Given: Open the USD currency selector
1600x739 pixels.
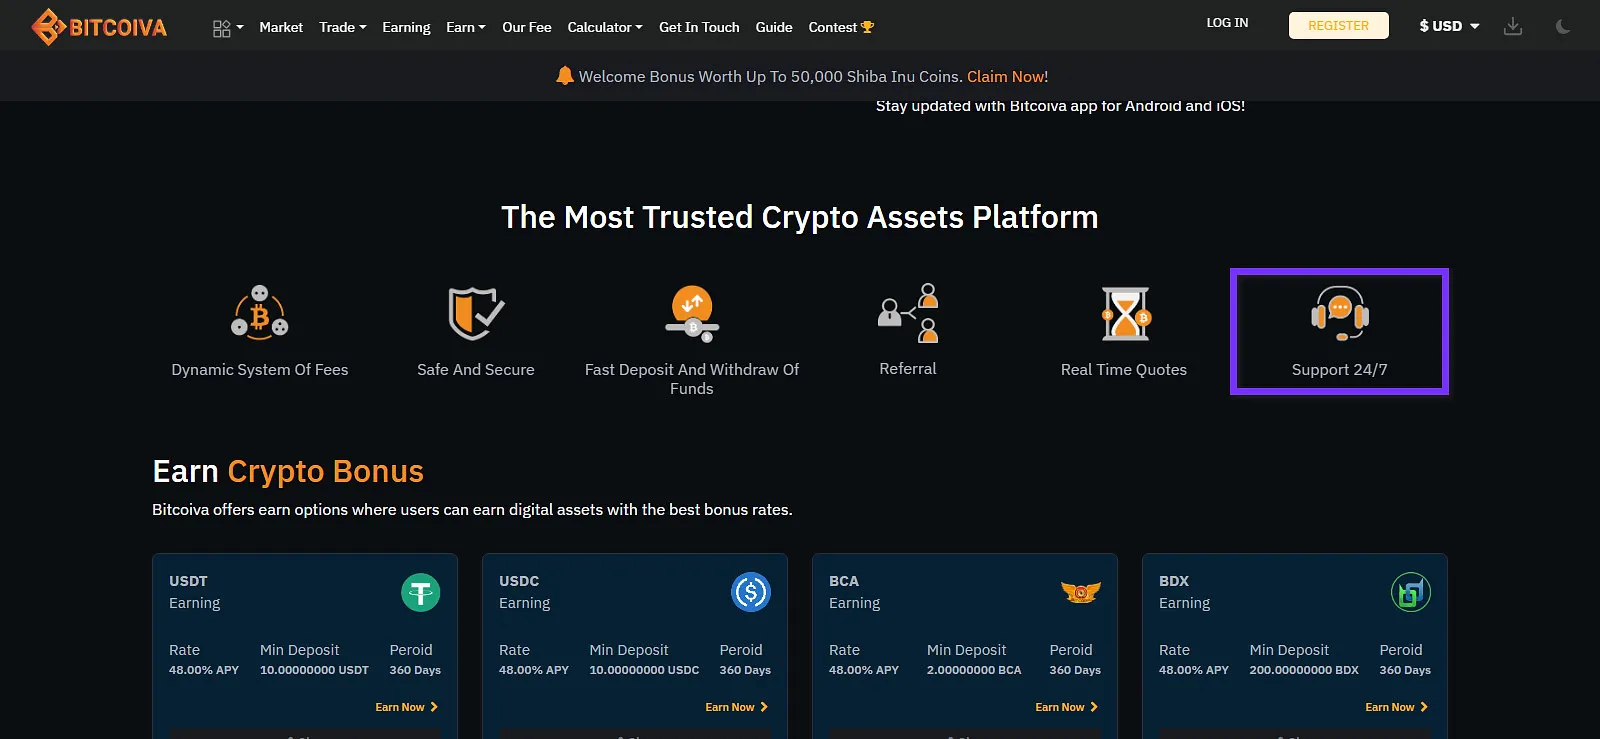Looking at the screenshot, I should (1448, 26).
